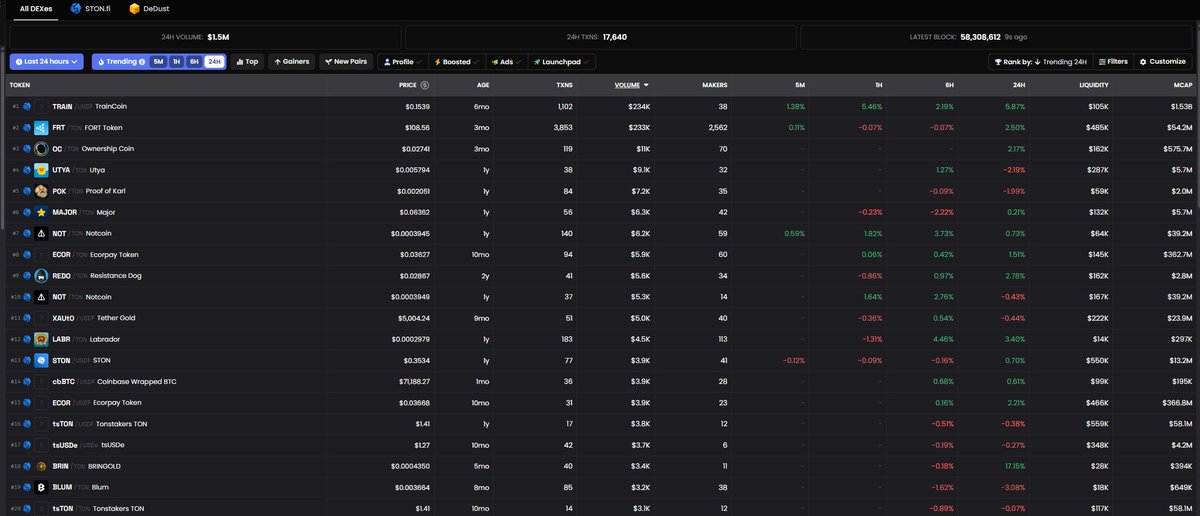This screenshot has height=516, width=1200.
Task: Click the Resistance Dog logo icon
Action: click(x=42, y=275)
